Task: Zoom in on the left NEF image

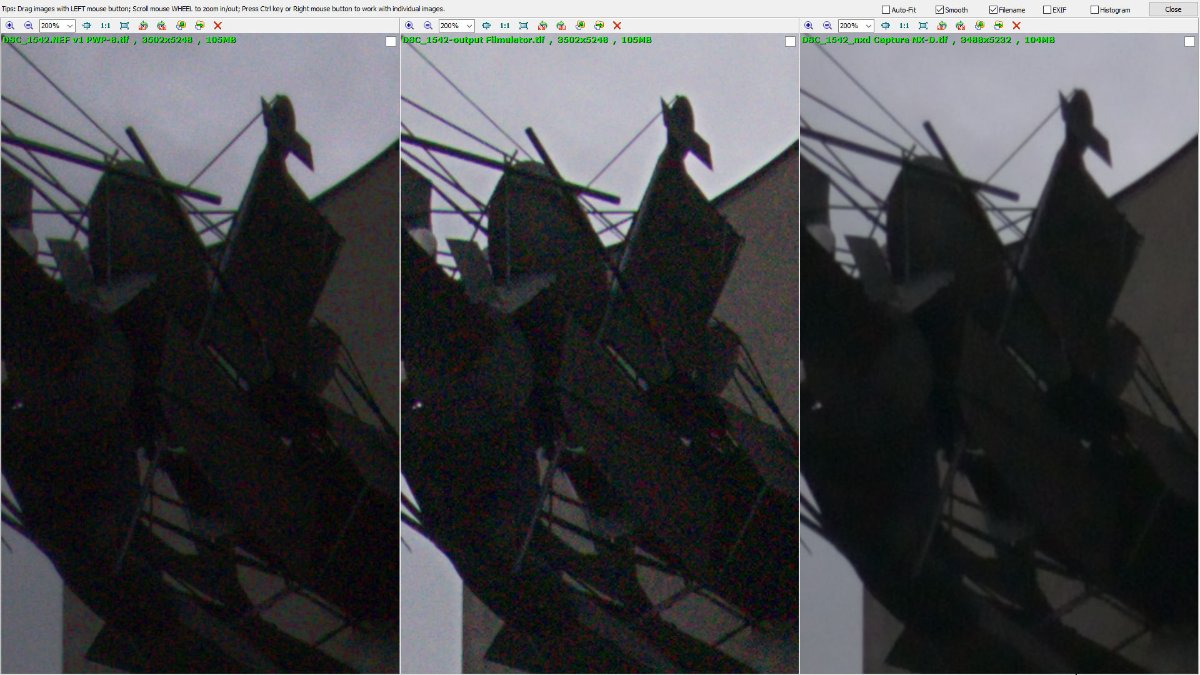Action: pyautogui.click(x=10, y=25)
